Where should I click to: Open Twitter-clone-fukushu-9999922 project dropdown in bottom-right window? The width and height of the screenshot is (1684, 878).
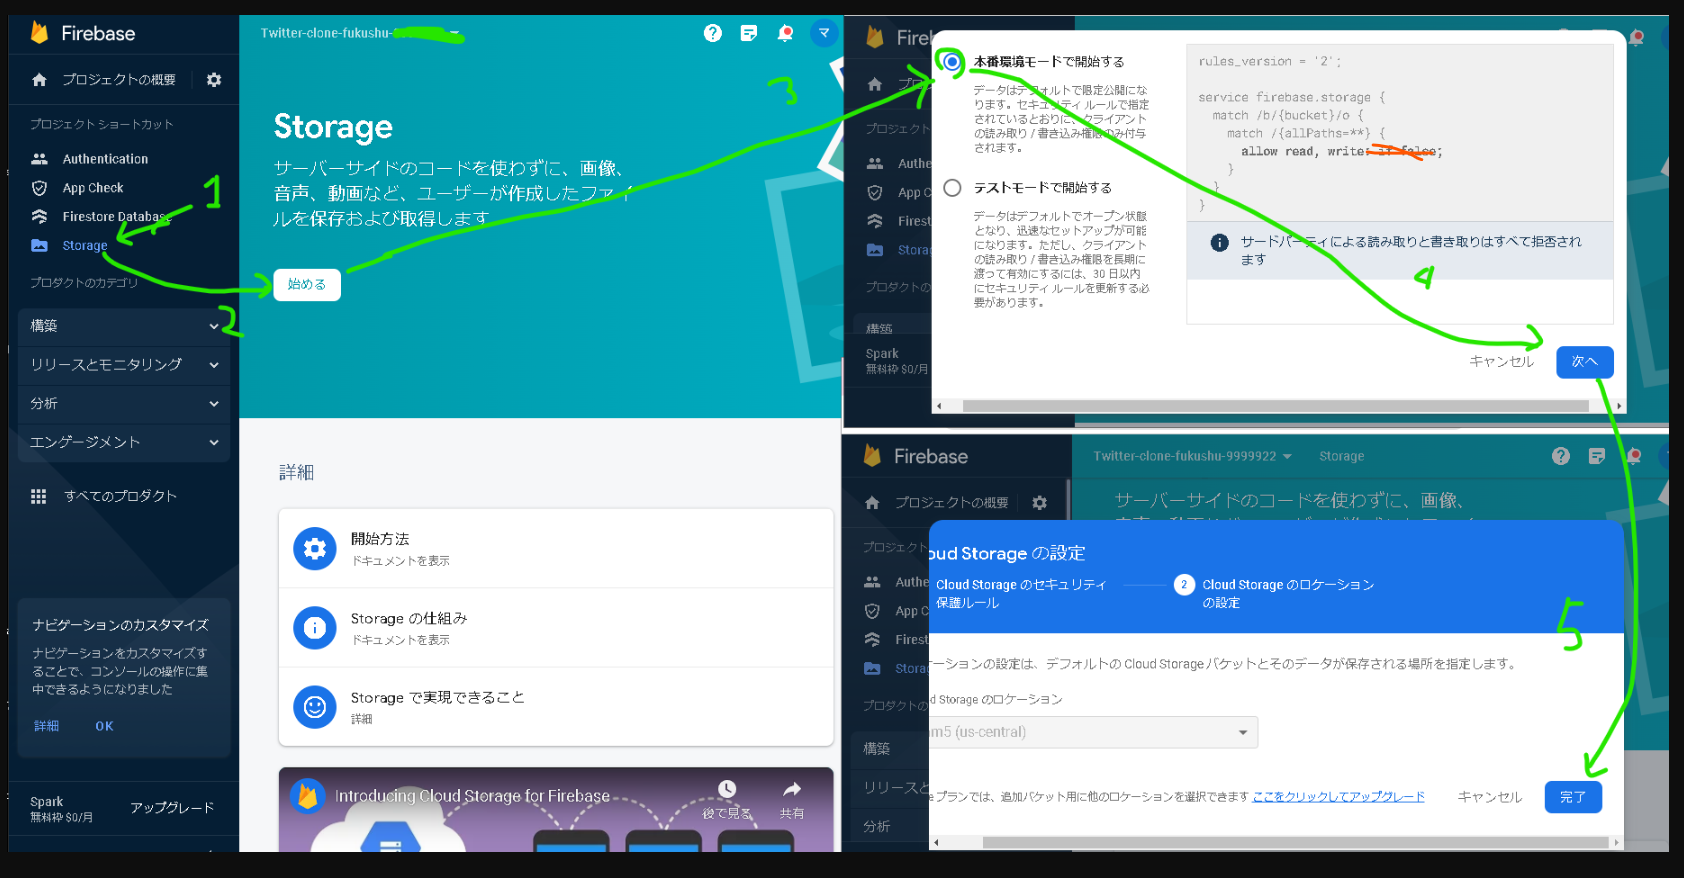1193,456
